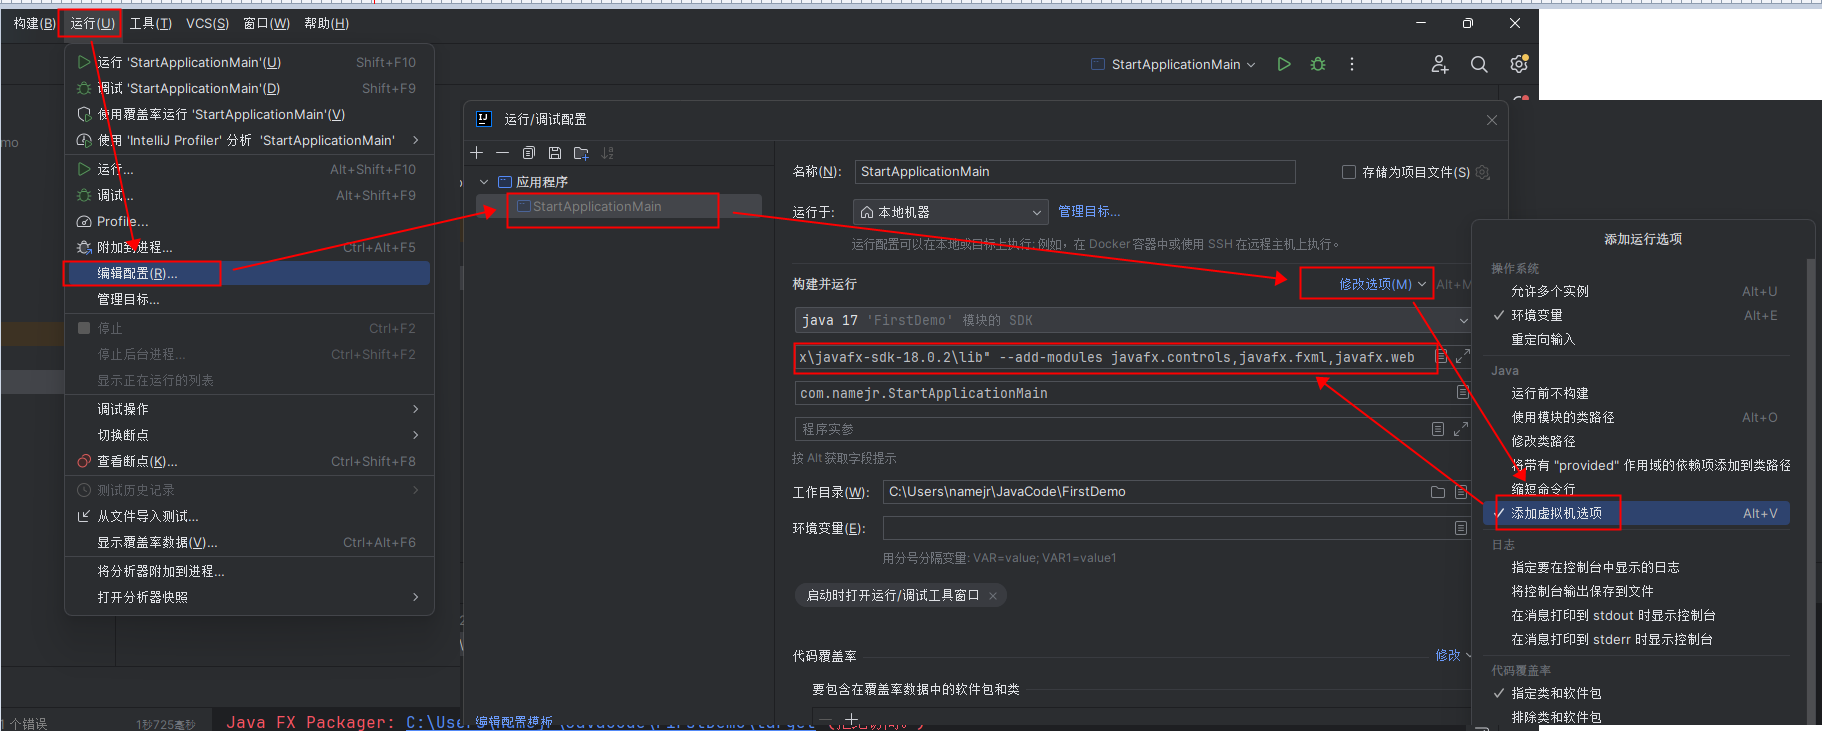1822x731 pixels.
Task: Open the 修改选项(M) dropdown
Action: click(x=1382, y=284)
